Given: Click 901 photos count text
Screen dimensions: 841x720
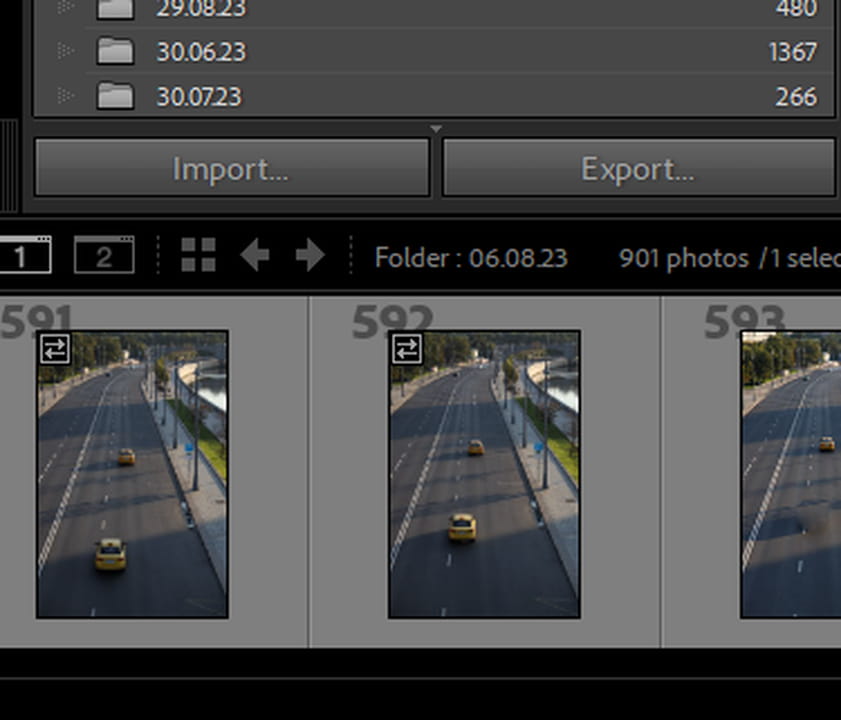Looking at the screenshot, I should pos(684,259).
